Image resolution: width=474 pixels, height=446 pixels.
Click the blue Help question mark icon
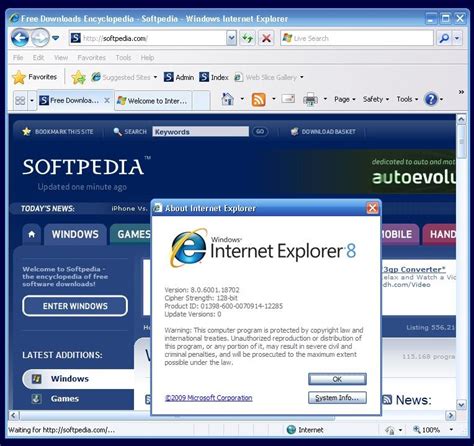coord(431,99)
